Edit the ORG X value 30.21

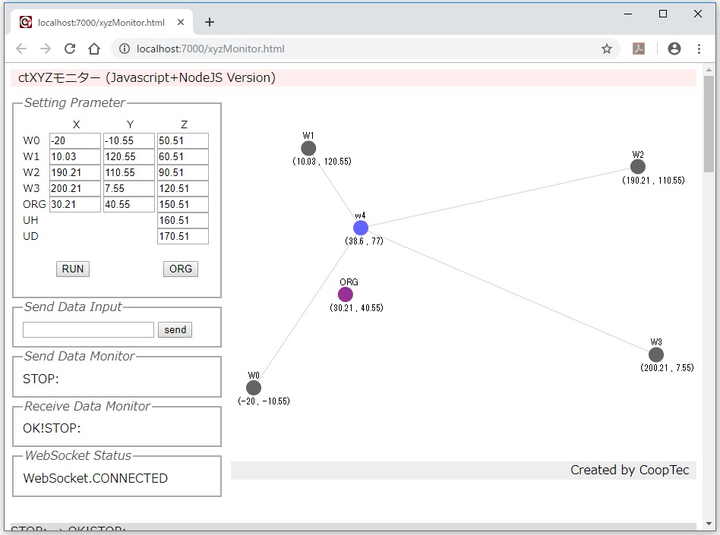tap(75, 204)
